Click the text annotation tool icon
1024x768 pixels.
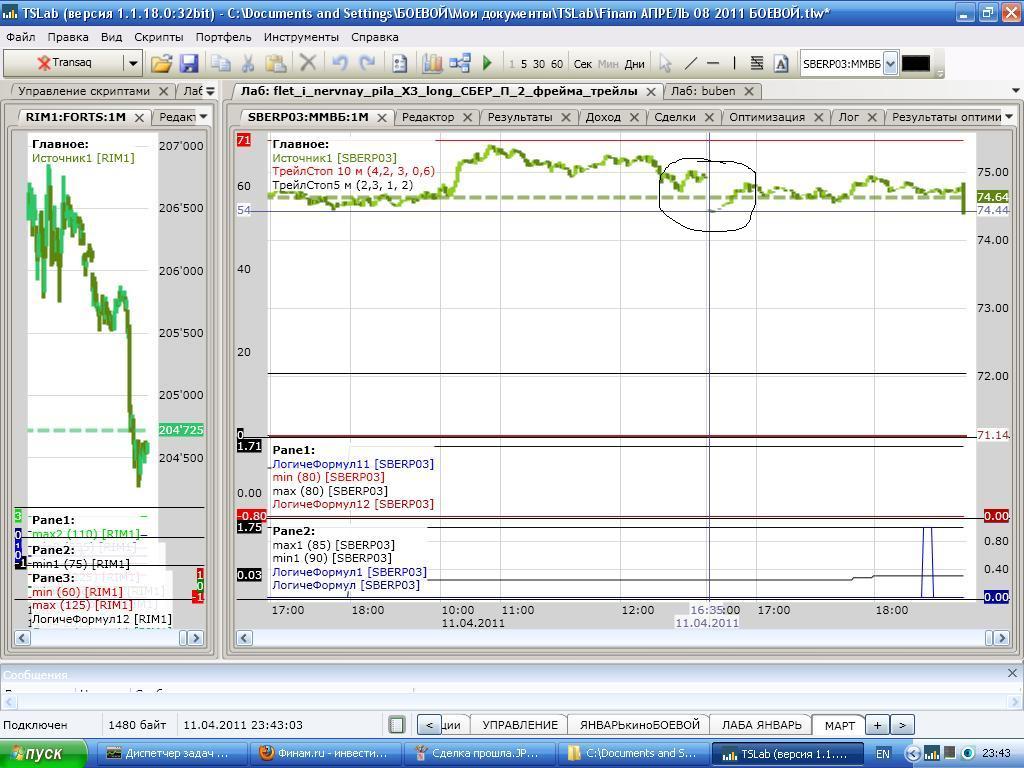781,63
